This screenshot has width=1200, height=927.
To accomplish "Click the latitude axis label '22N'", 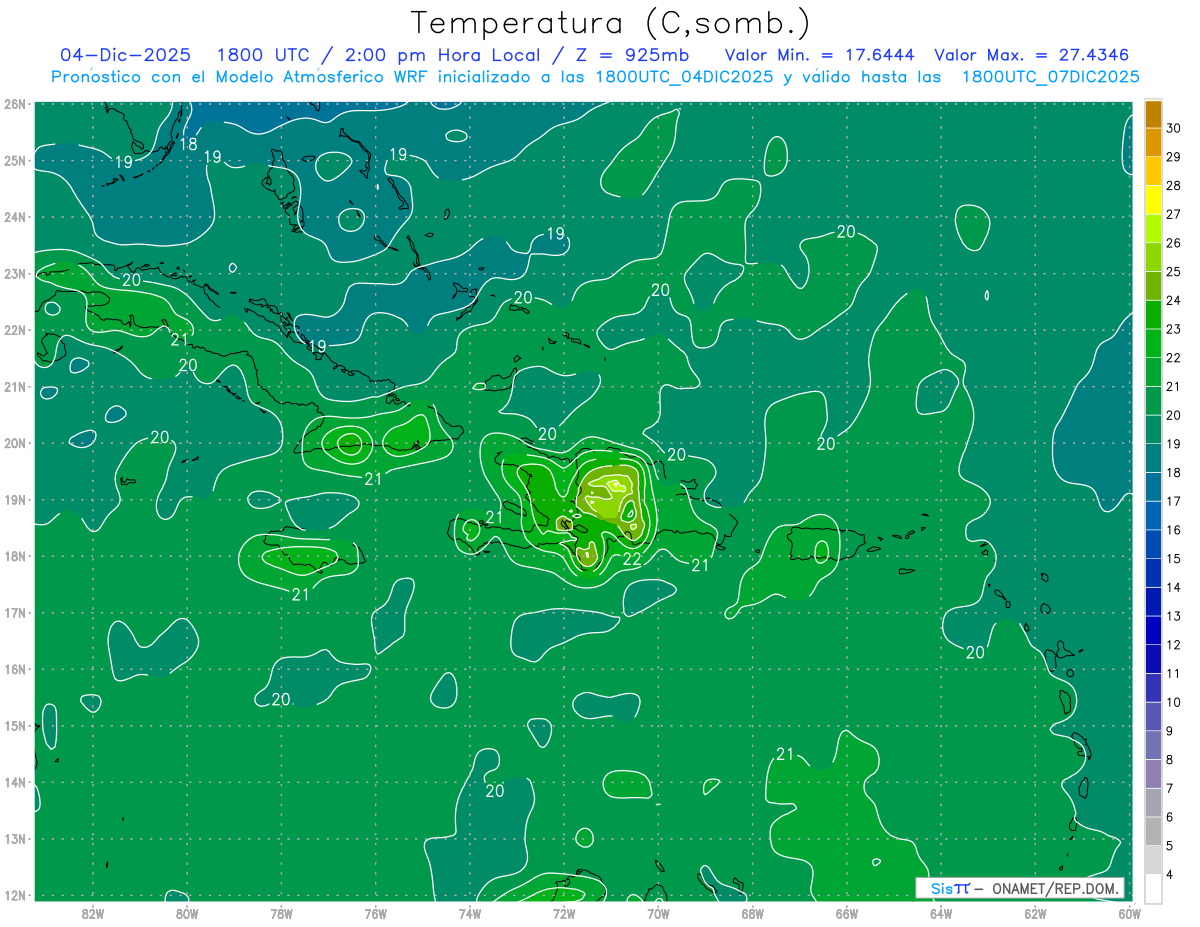I will click(x=15, y=330).
